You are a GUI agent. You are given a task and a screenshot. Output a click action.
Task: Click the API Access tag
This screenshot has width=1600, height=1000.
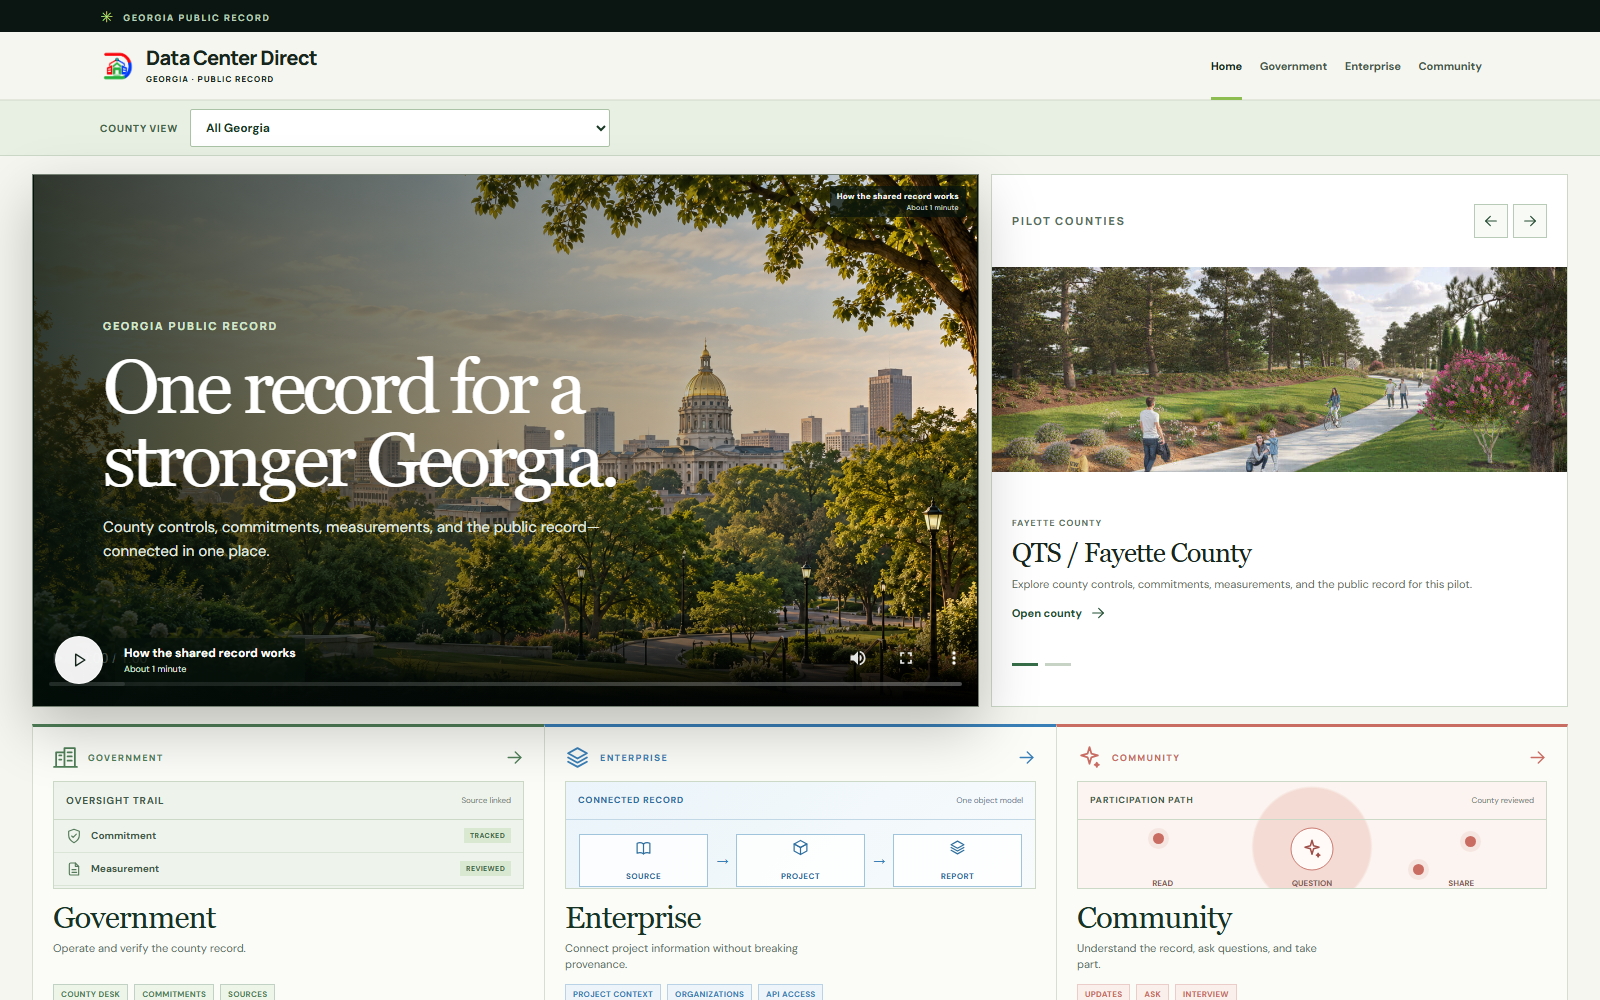click(790, 993)
